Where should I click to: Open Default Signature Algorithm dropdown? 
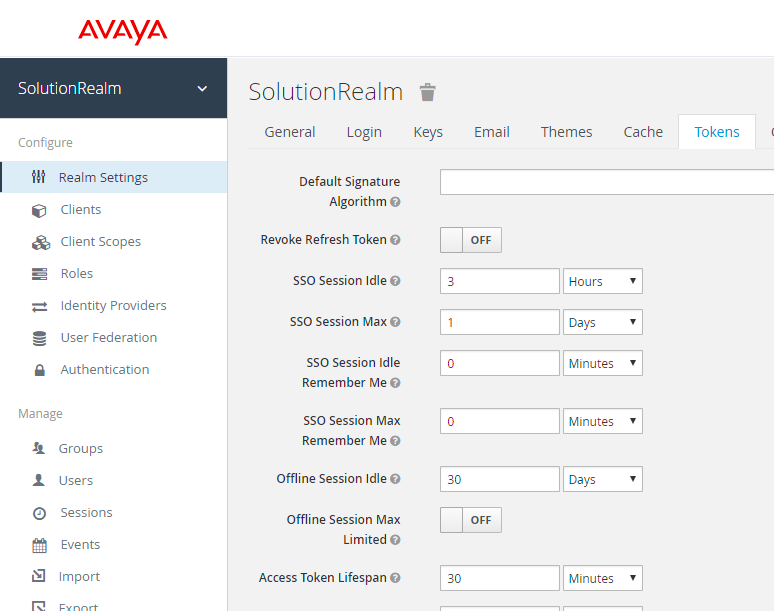607,182
